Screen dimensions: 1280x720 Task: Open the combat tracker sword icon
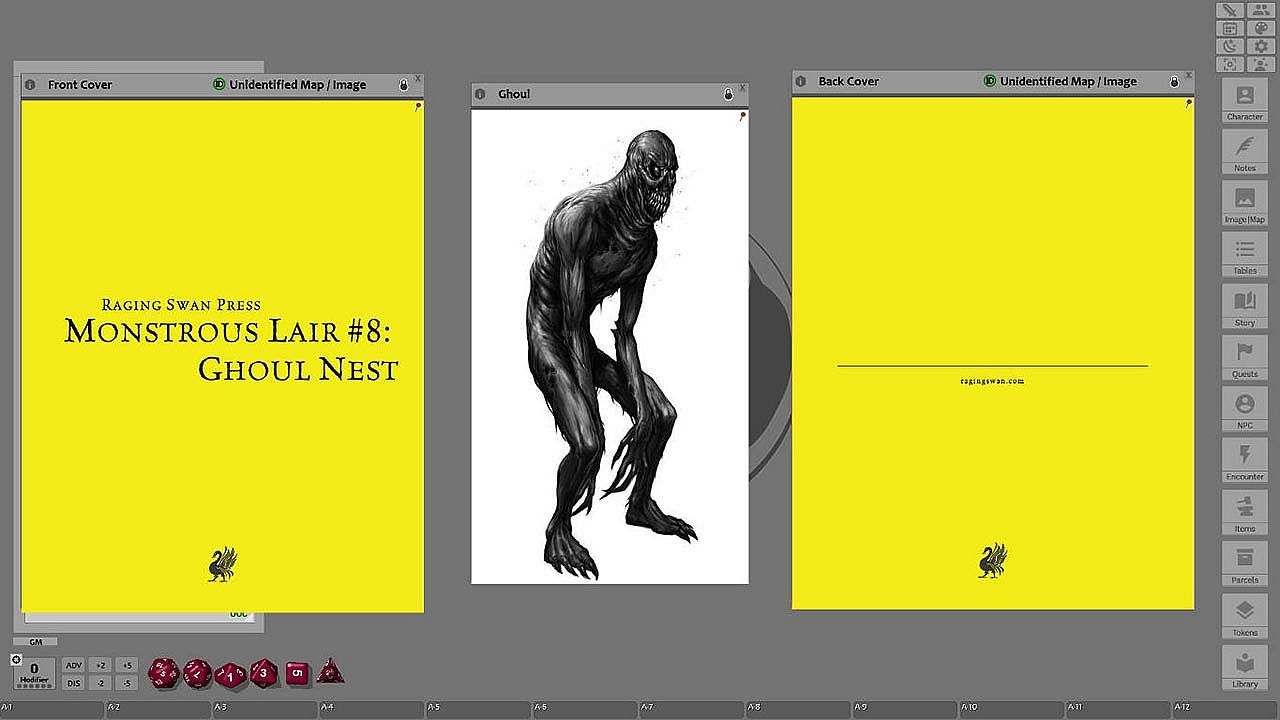click(1230, 10)
